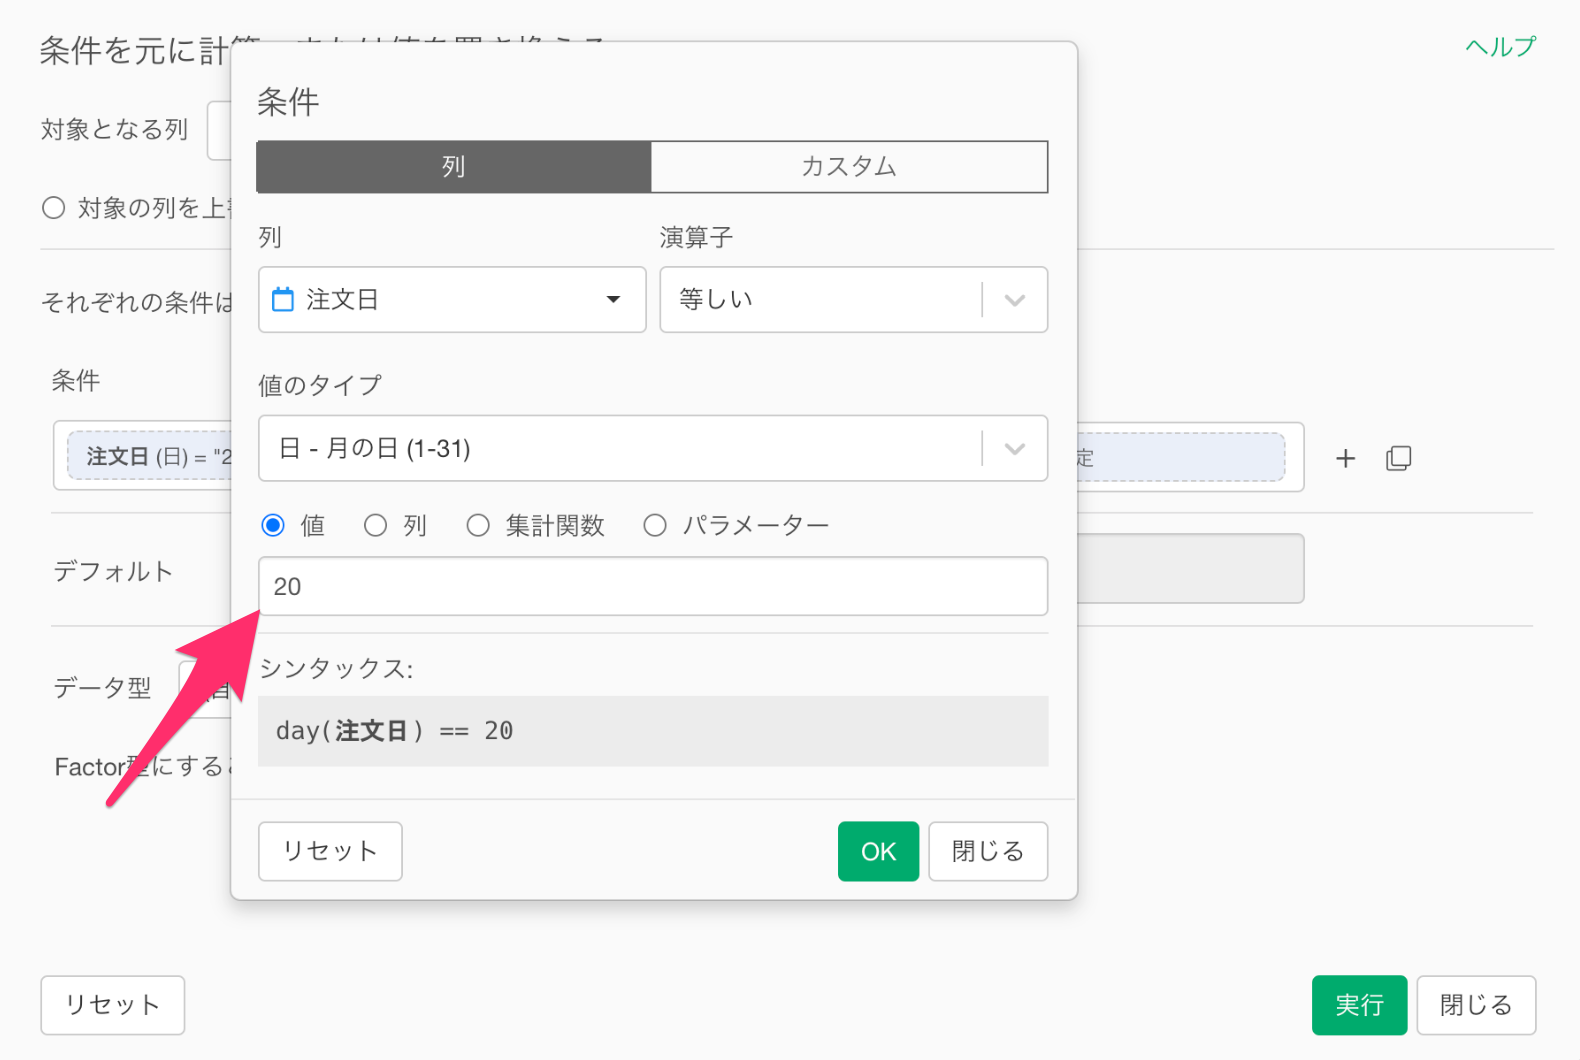This screenshot has height=1060, width=1580.
Task: Select the 値 radio button
Action: (x=273, y=525)
